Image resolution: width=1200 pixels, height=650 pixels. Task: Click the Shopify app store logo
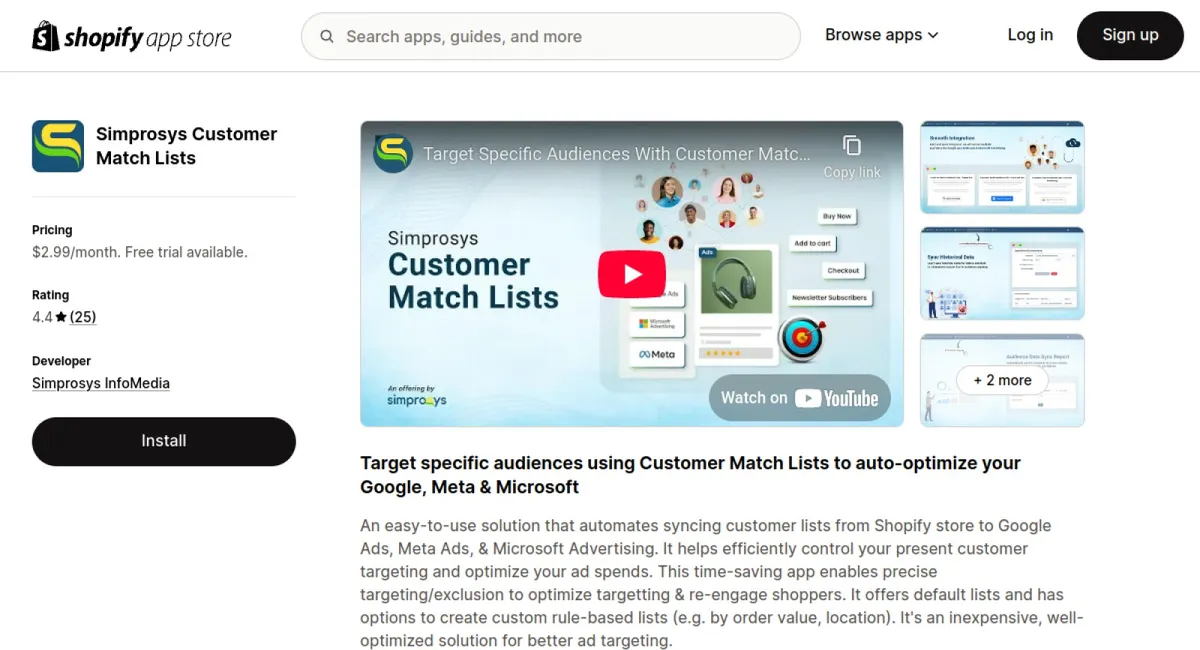[131, 35]
